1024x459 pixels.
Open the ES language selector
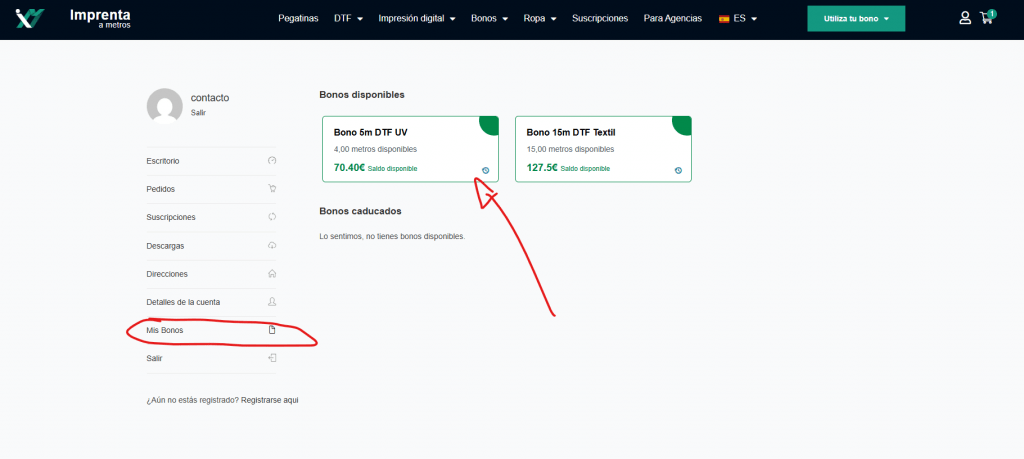click(738, 18)
